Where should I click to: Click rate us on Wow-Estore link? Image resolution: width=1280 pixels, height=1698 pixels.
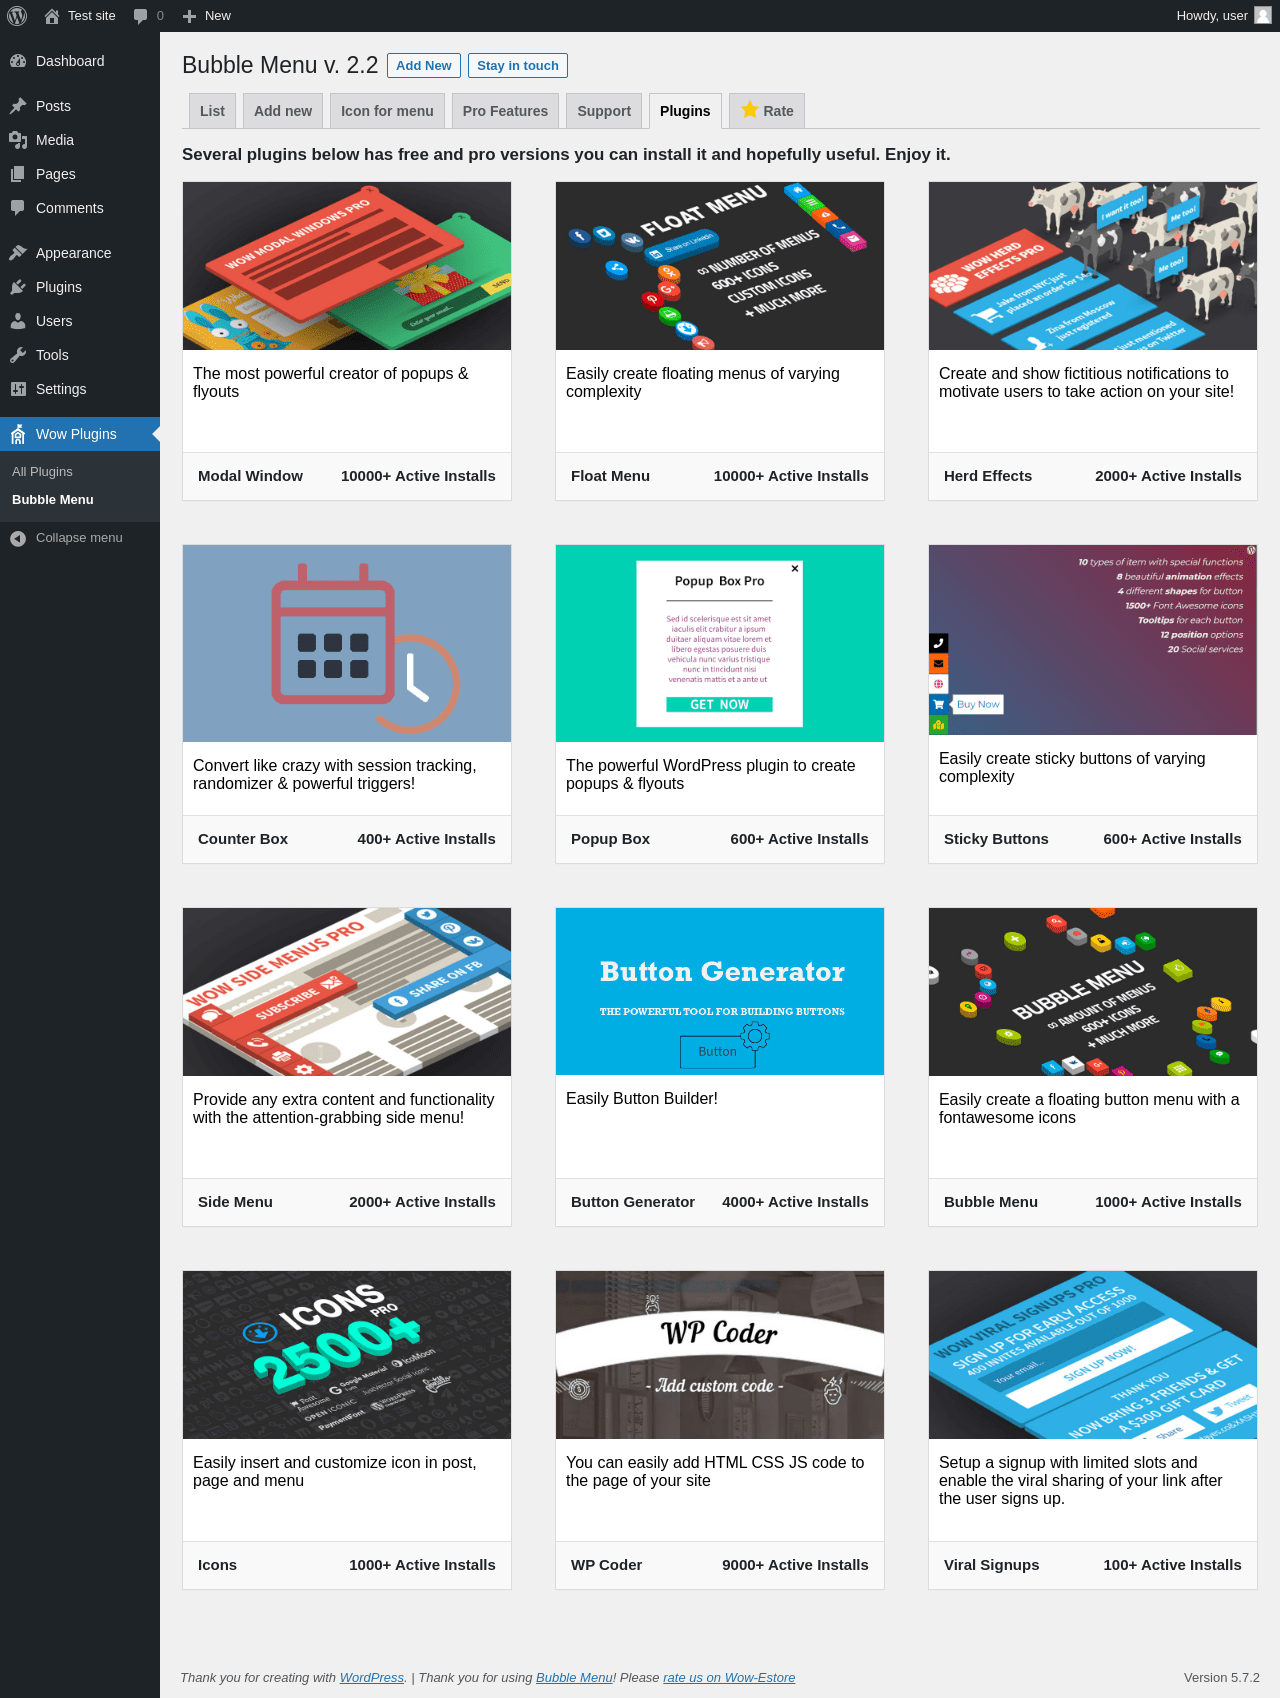coord(729,1677)
